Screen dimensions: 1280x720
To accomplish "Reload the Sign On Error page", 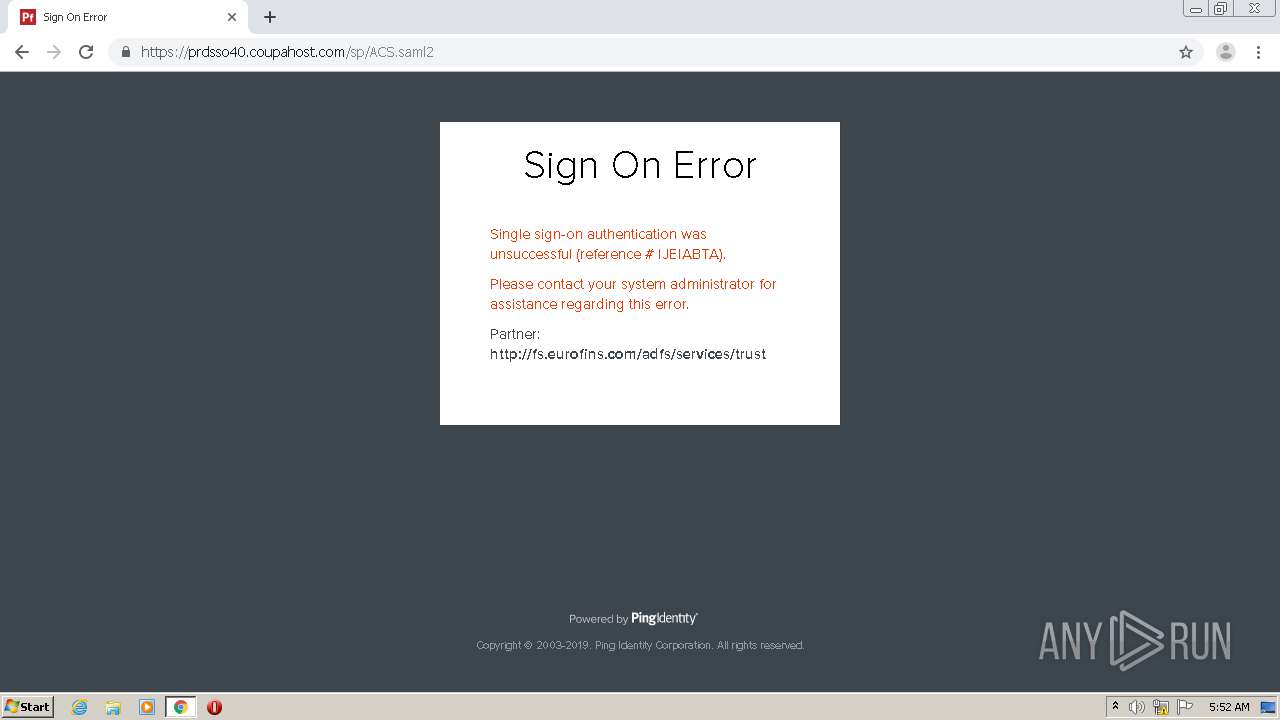I will click(x=86, y=52).
